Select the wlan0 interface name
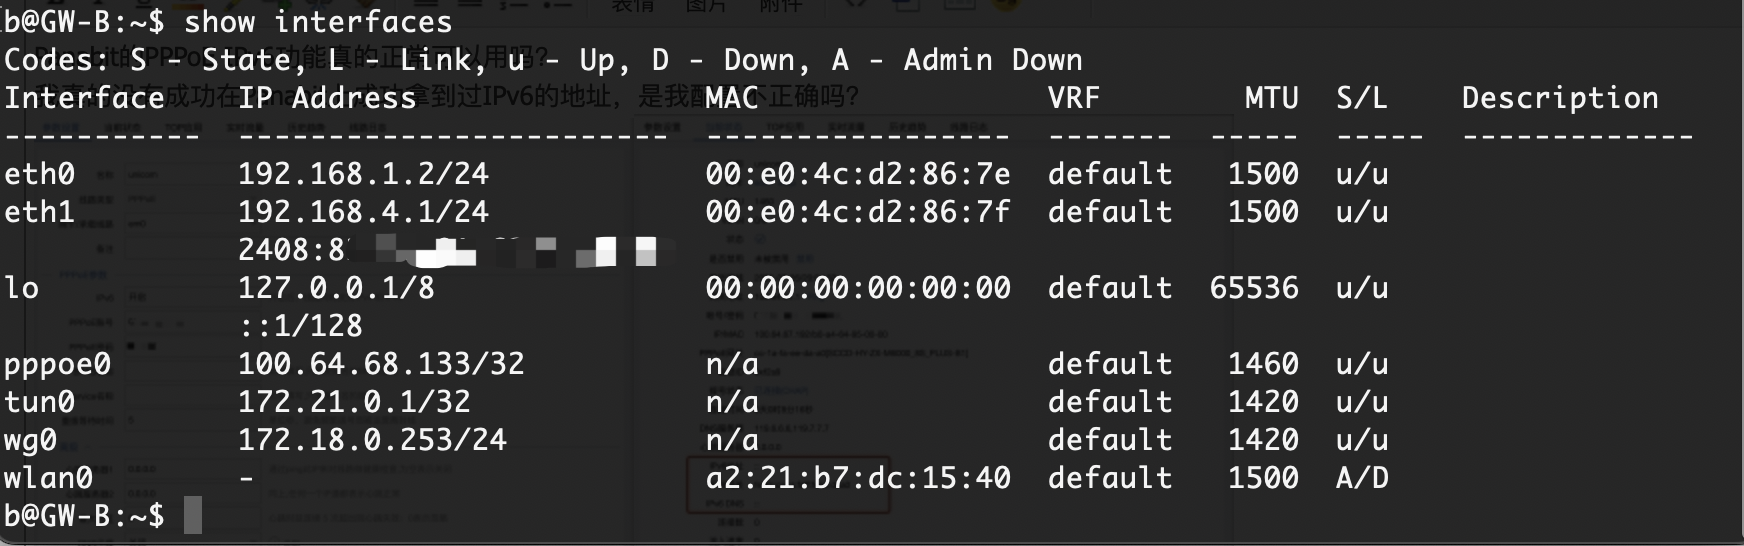This screenshot has width=1744, height=546. point(48,478)
